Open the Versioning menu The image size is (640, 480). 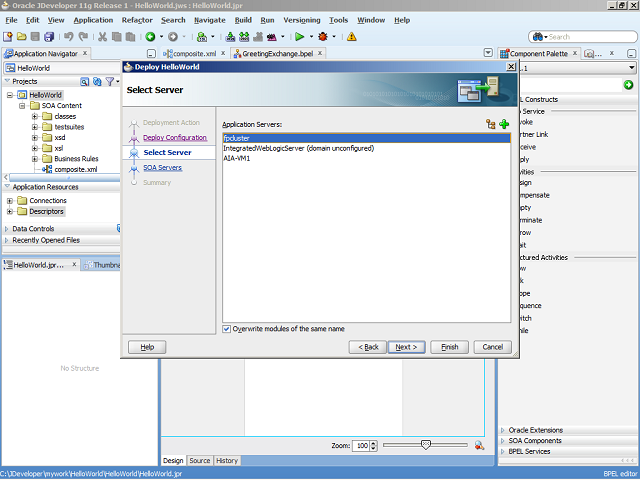tap(302, 20)
